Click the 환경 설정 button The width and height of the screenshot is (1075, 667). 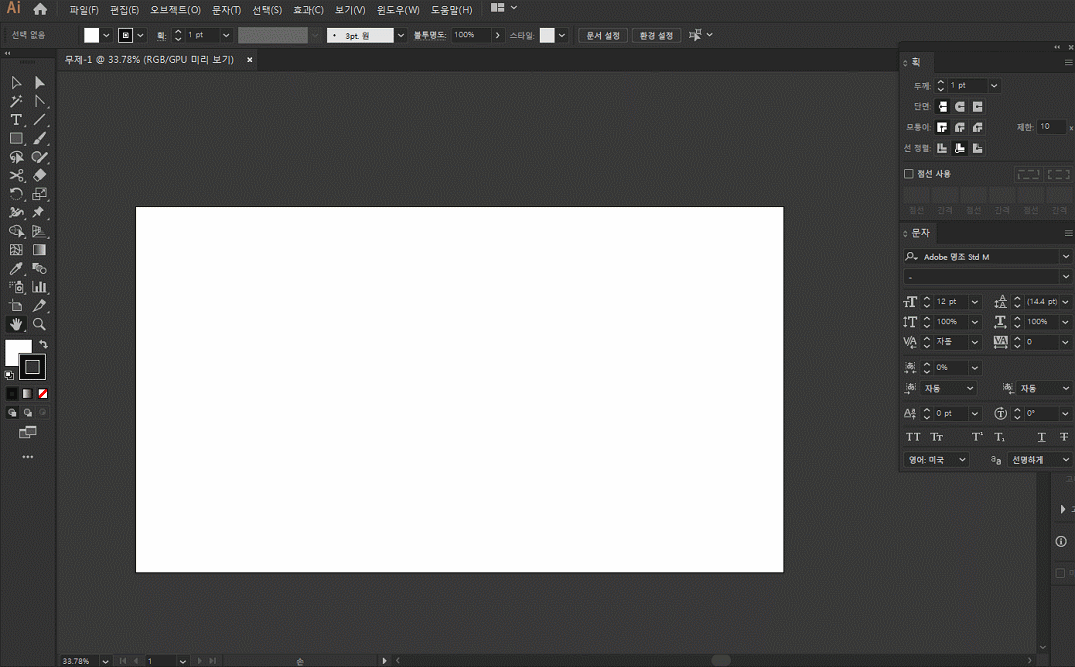pyautogui.click(x=656, y=35)
